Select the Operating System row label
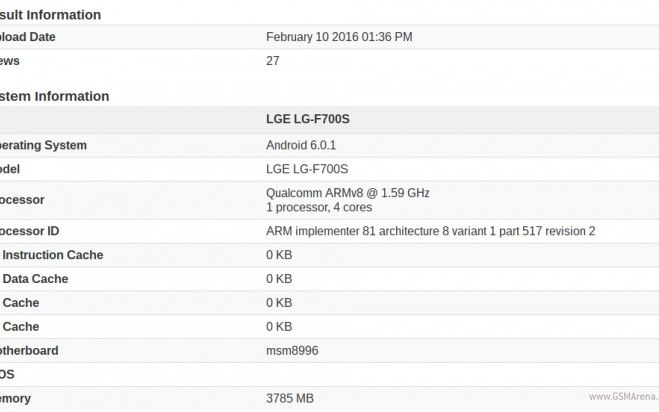Viewport: 659px width, 412px height. 43,145
